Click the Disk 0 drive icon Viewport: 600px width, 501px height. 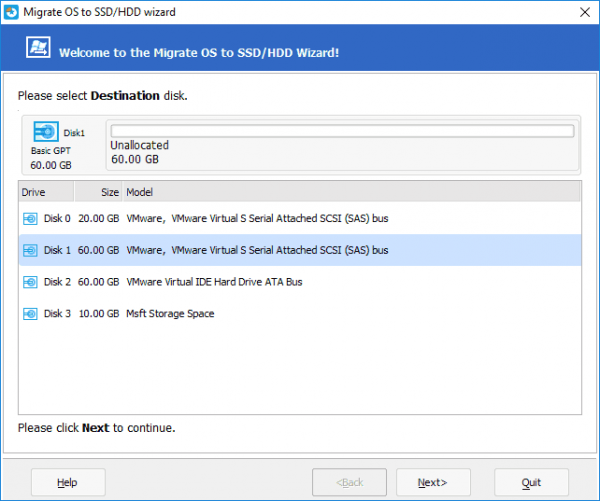[29, 218]
